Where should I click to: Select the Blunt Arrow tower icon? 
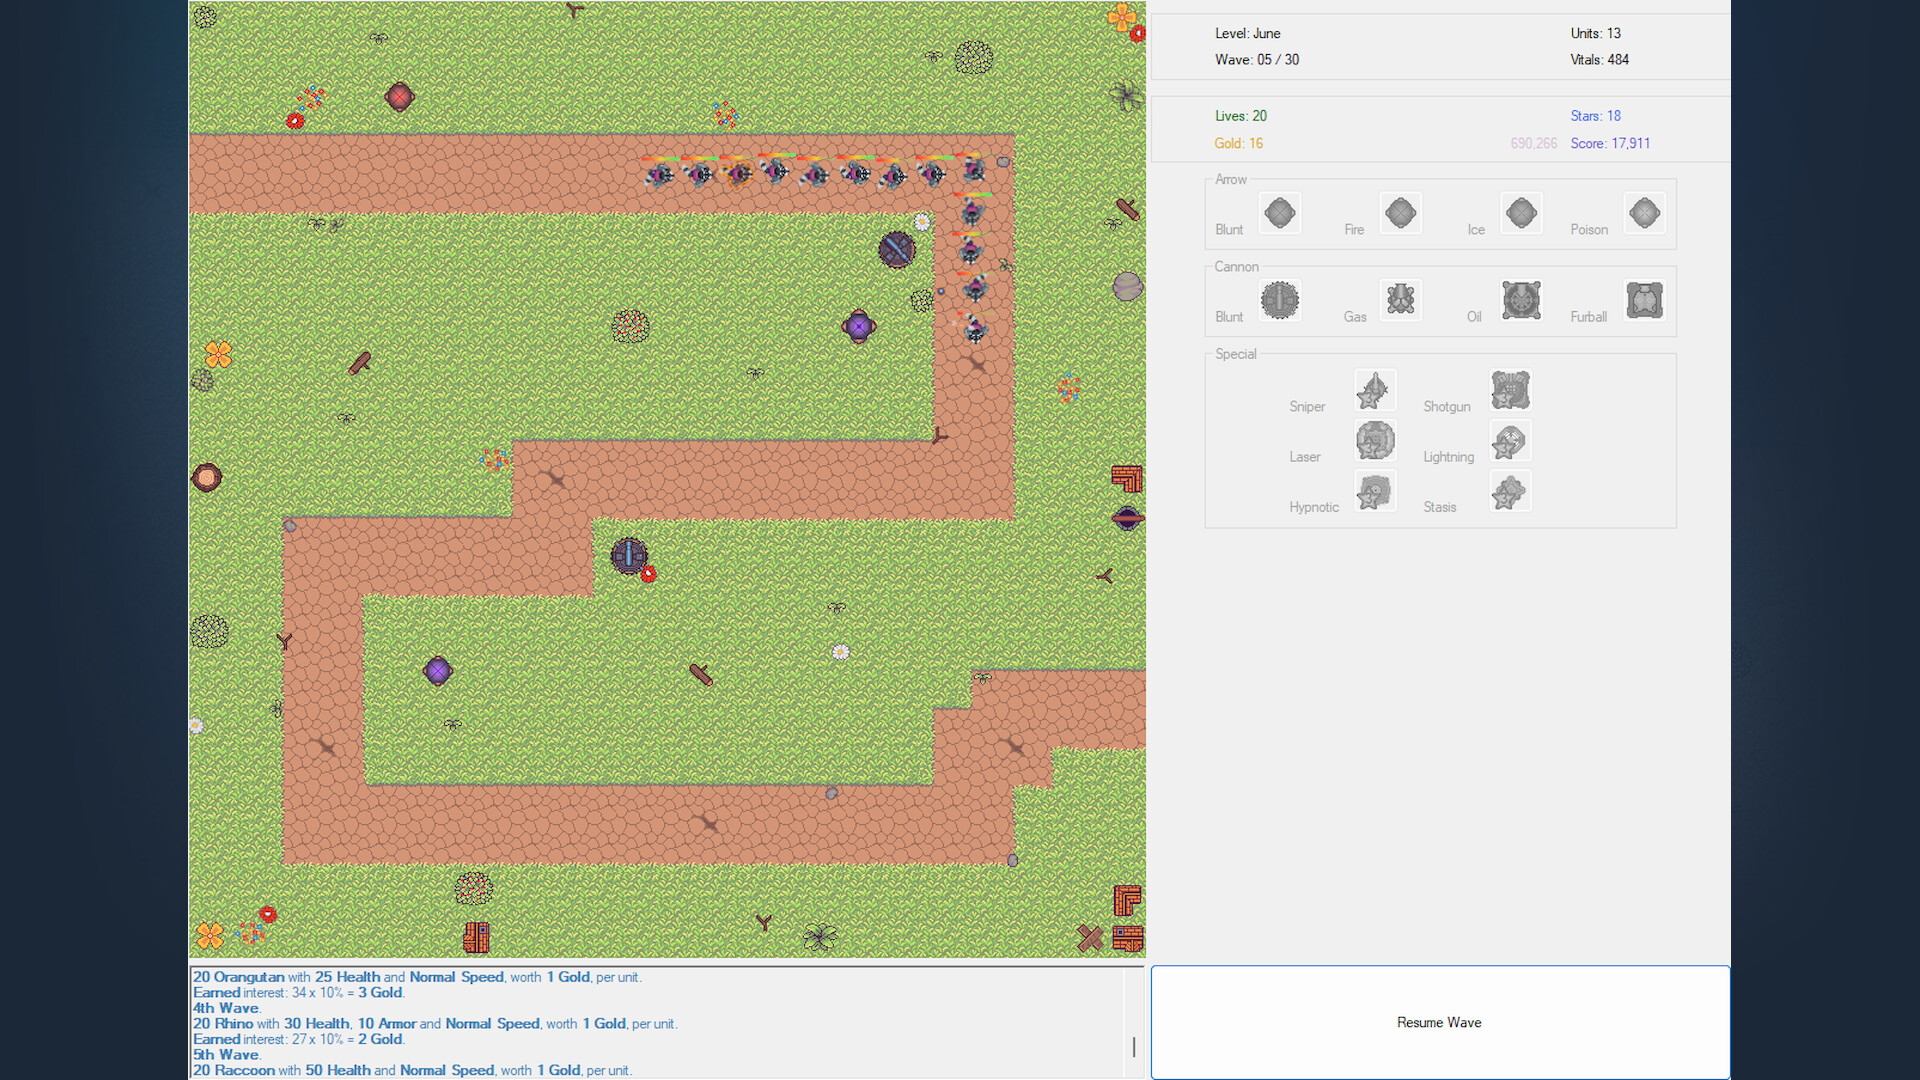click(1280, 213)
